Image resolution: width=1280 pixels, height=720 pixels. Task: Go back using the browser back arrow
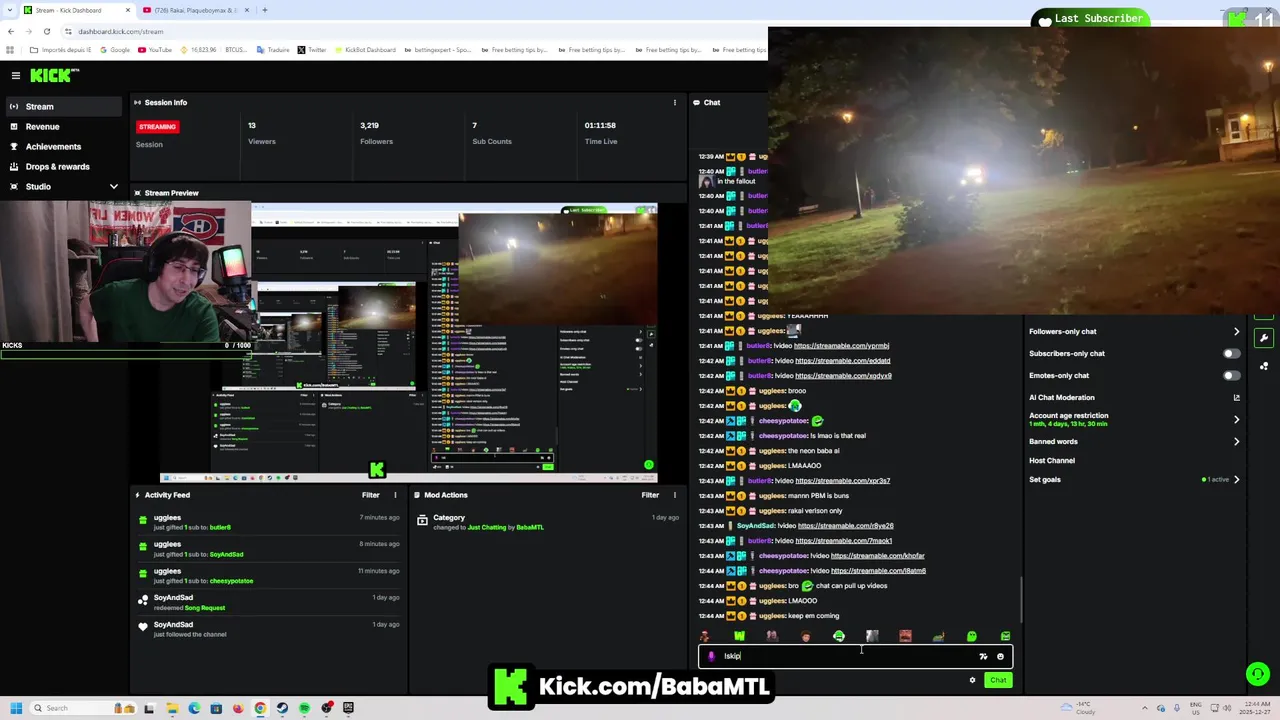[x=11, y=31]
